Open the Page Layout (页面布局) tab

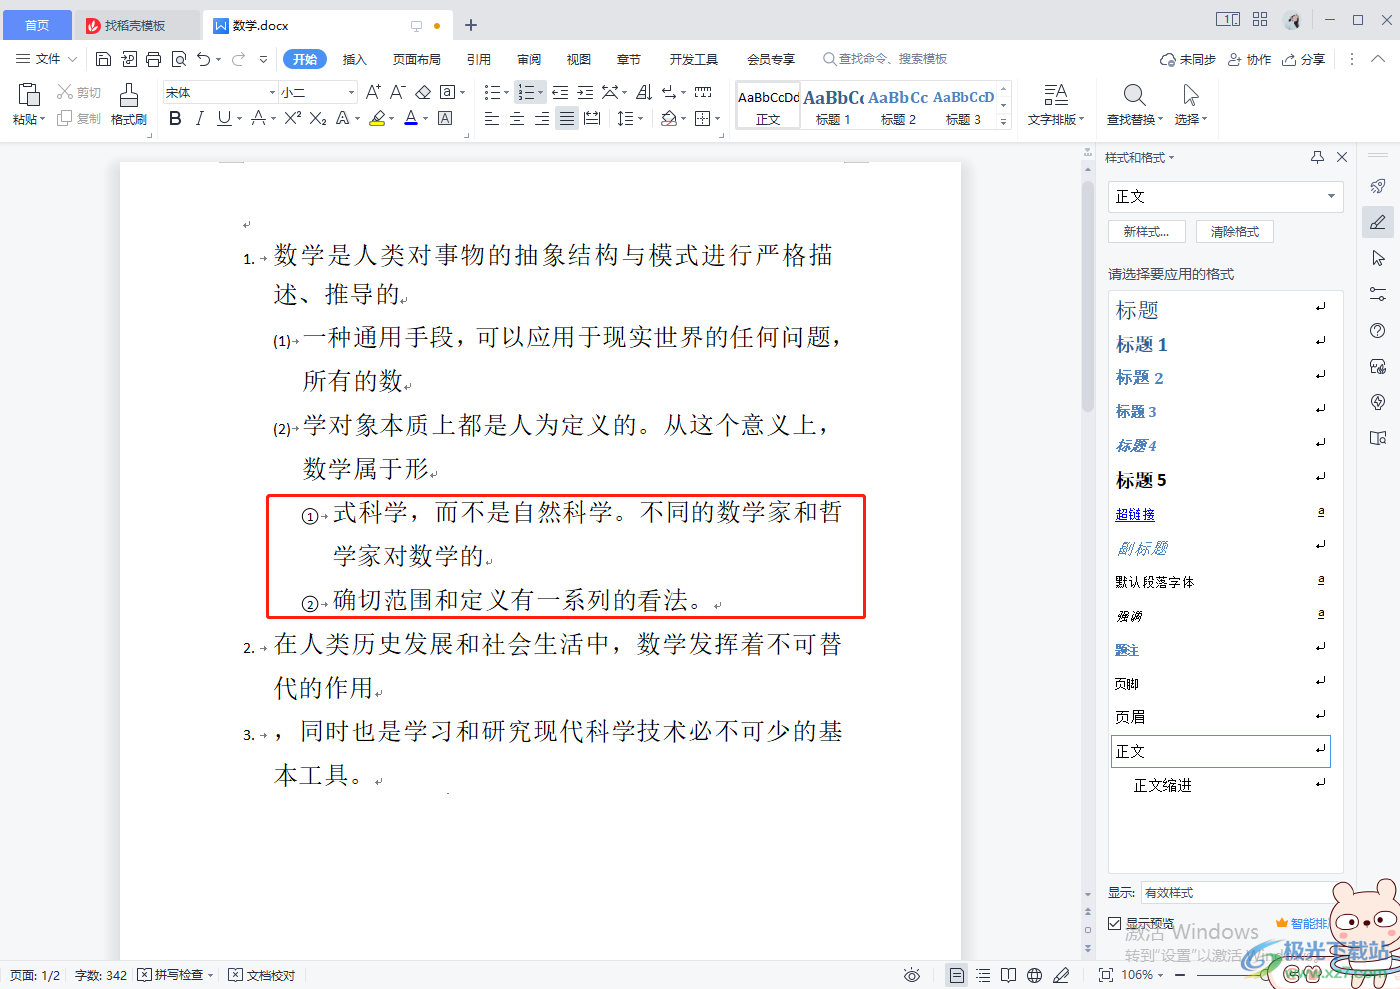[x=417, y=59]
